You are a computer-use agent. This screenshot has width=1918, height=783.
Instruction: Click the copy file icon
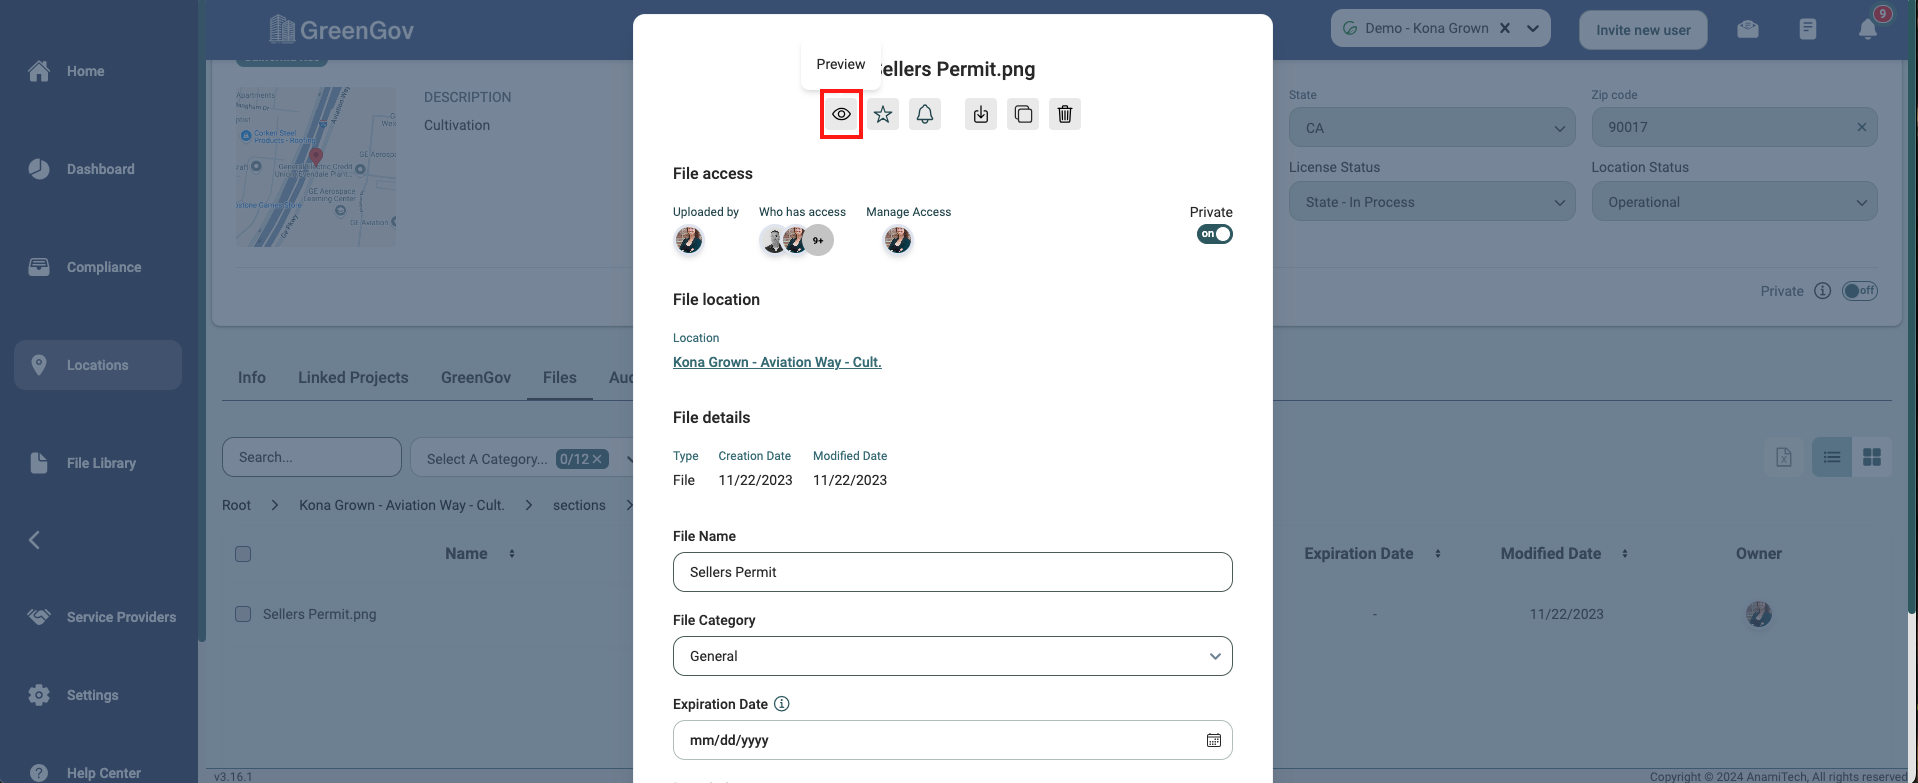coord(1023,114)
